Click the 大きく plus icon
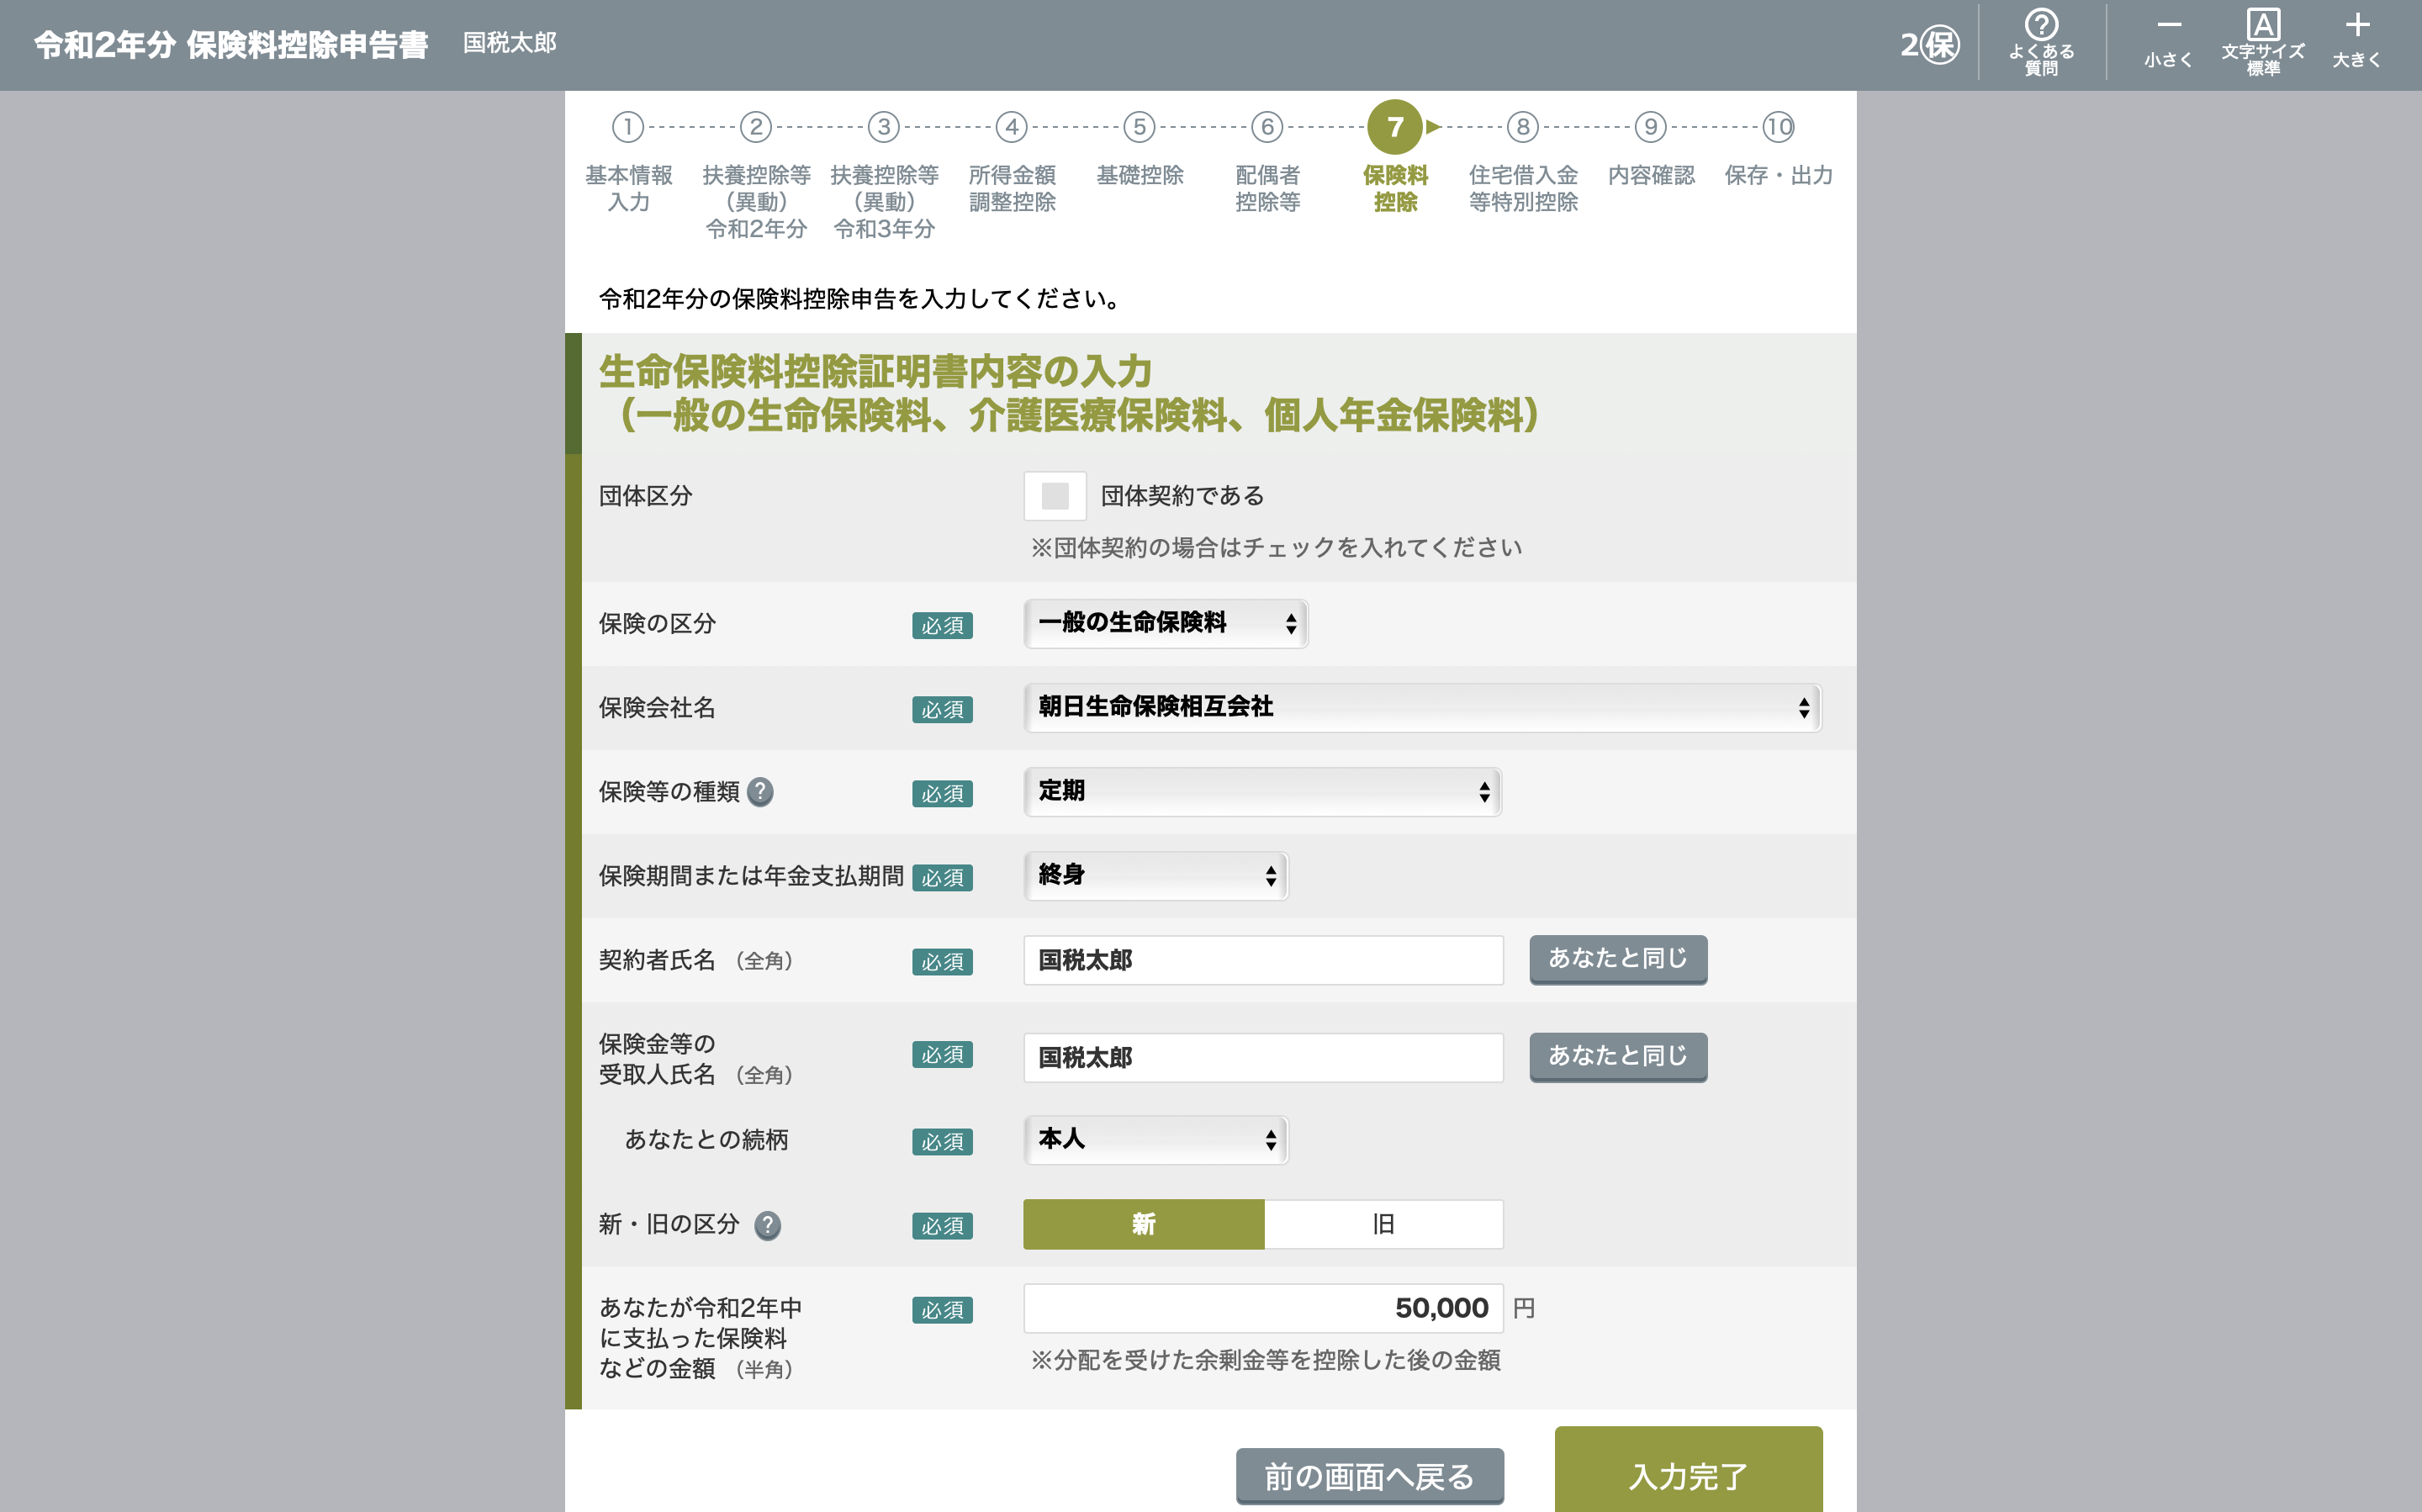This screenshot has width=2422, height=1512. [x=2356, y=40]
